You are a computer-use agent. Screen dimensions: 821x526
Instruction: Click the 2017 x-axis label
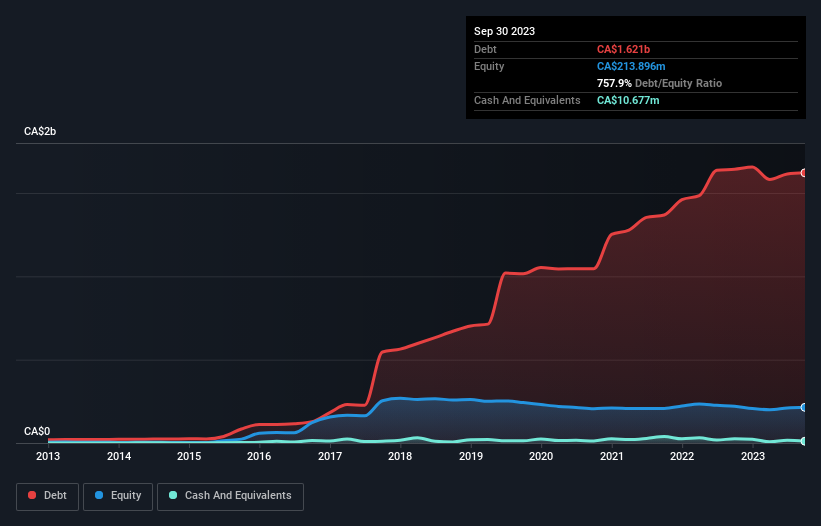pyautogui.click(x=330, y=456)
